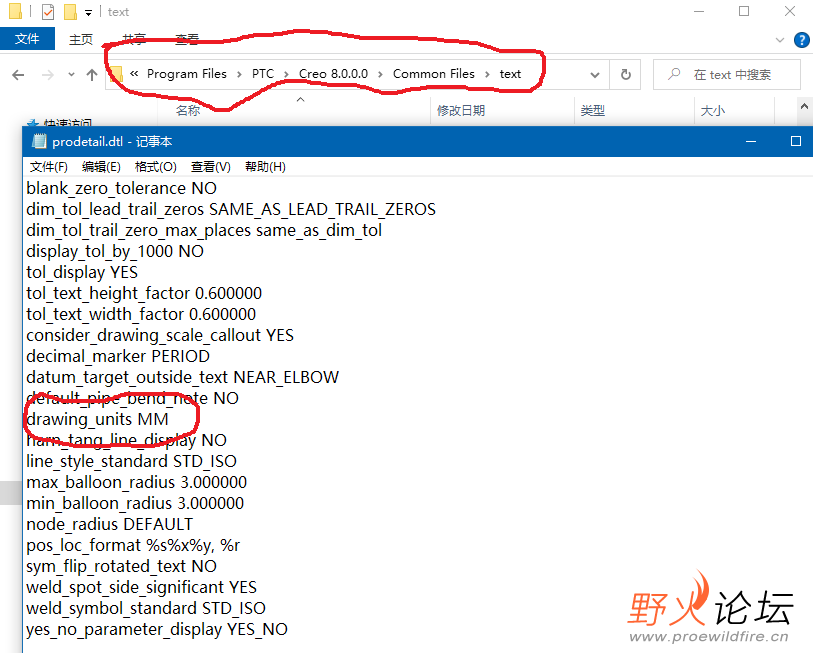Open Notepad 帮助(H) menu

point(265,166)
